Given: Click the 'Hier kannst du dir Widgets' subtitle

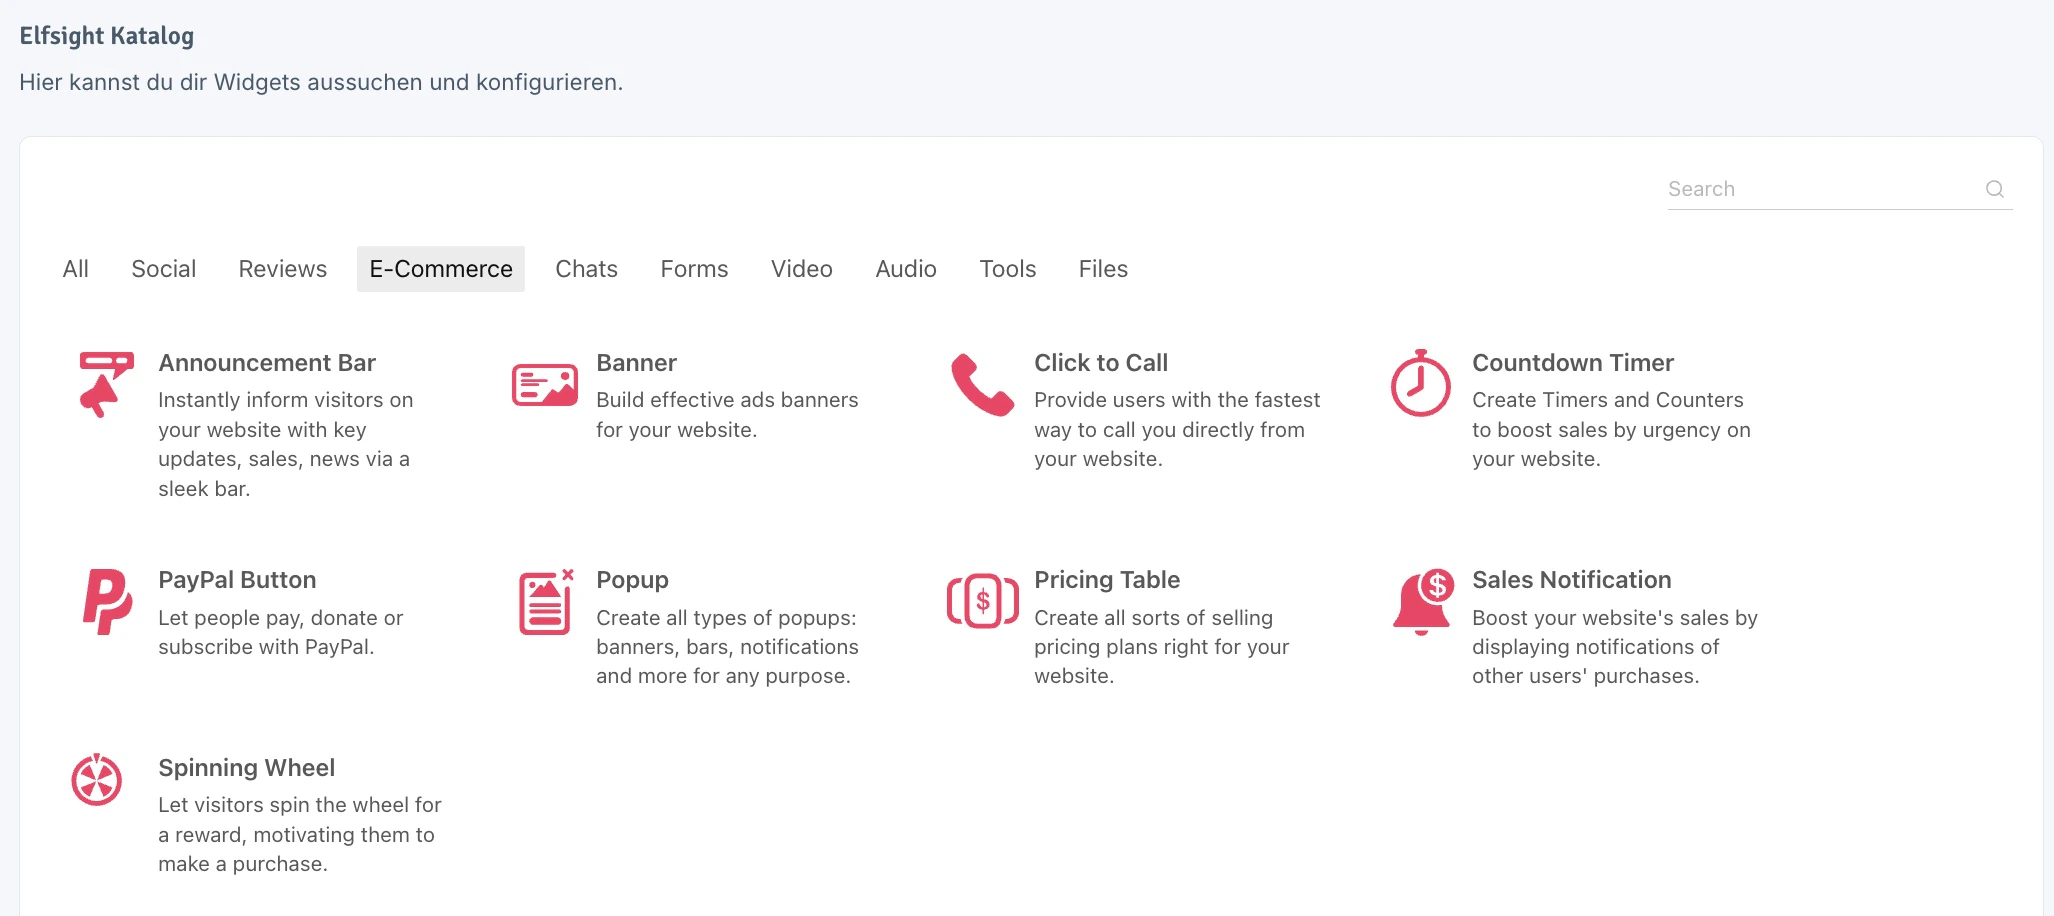Looking at the screenshot, I should pyautogui.click(x=321, y=82).
